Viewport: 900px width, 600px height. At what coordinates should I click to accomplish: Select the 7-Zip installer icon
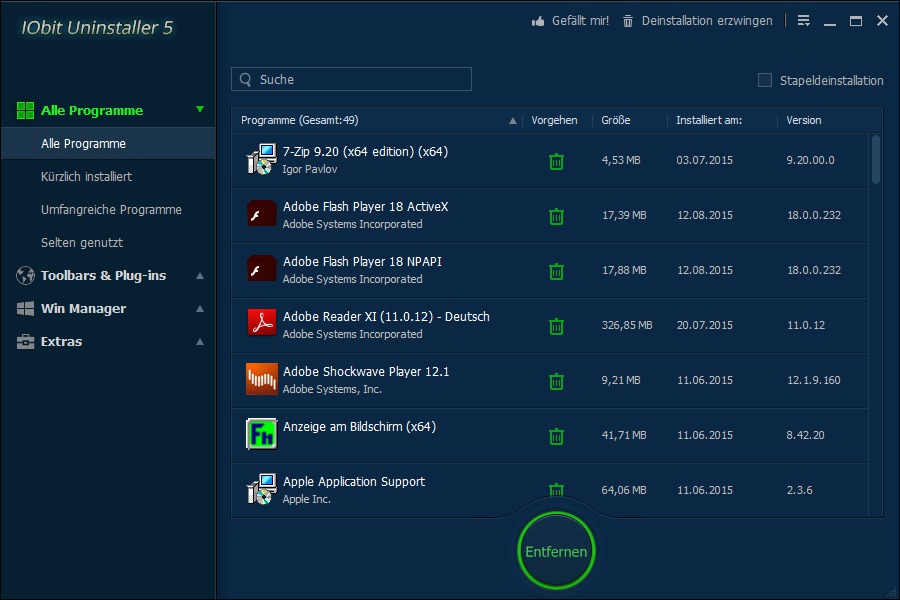coord(262,159)
